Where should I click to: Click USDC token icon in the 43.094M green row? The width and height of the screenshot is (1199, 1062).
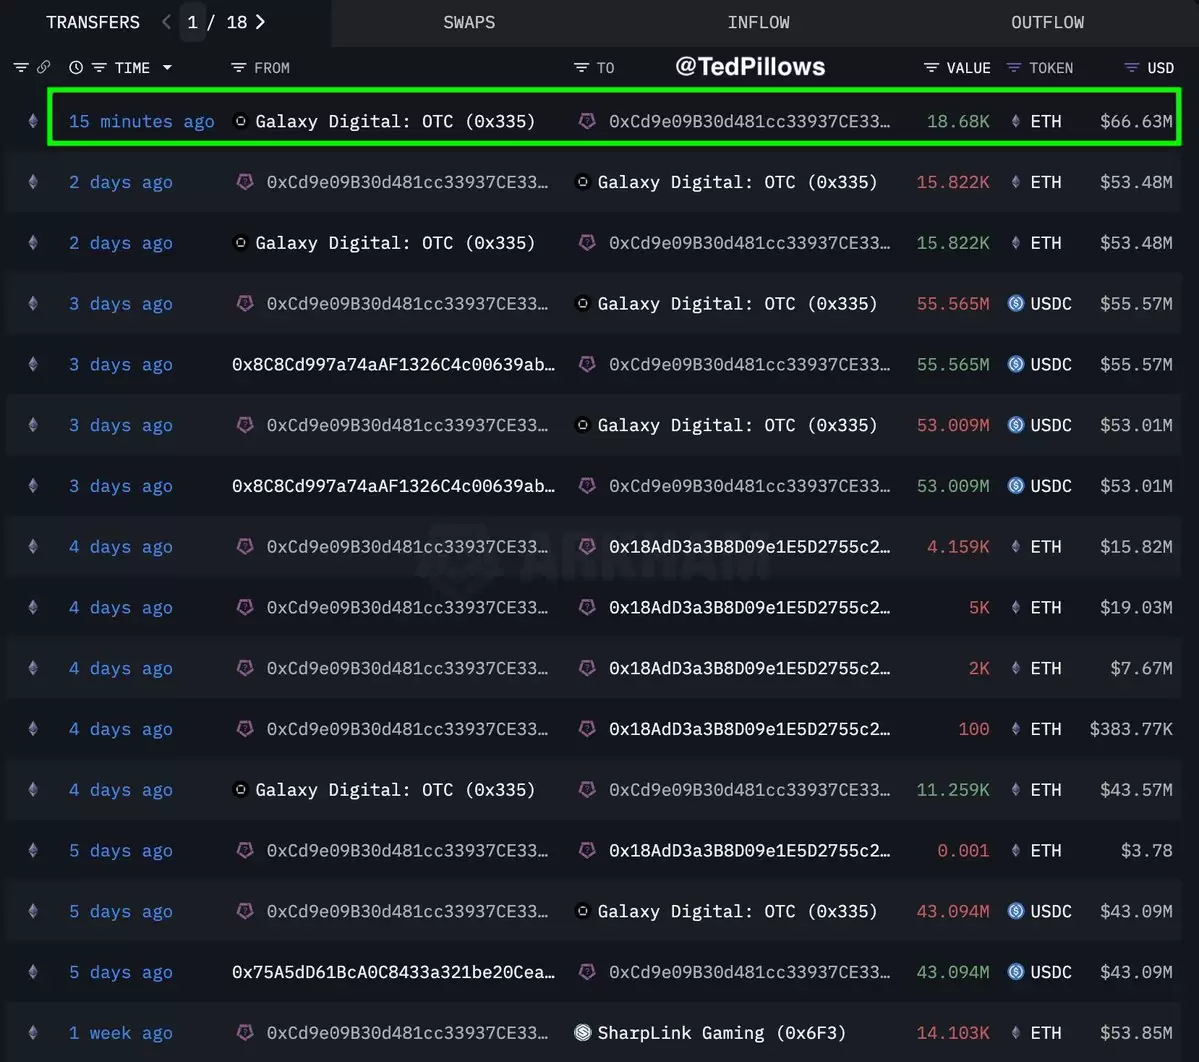click(1015, 972)
